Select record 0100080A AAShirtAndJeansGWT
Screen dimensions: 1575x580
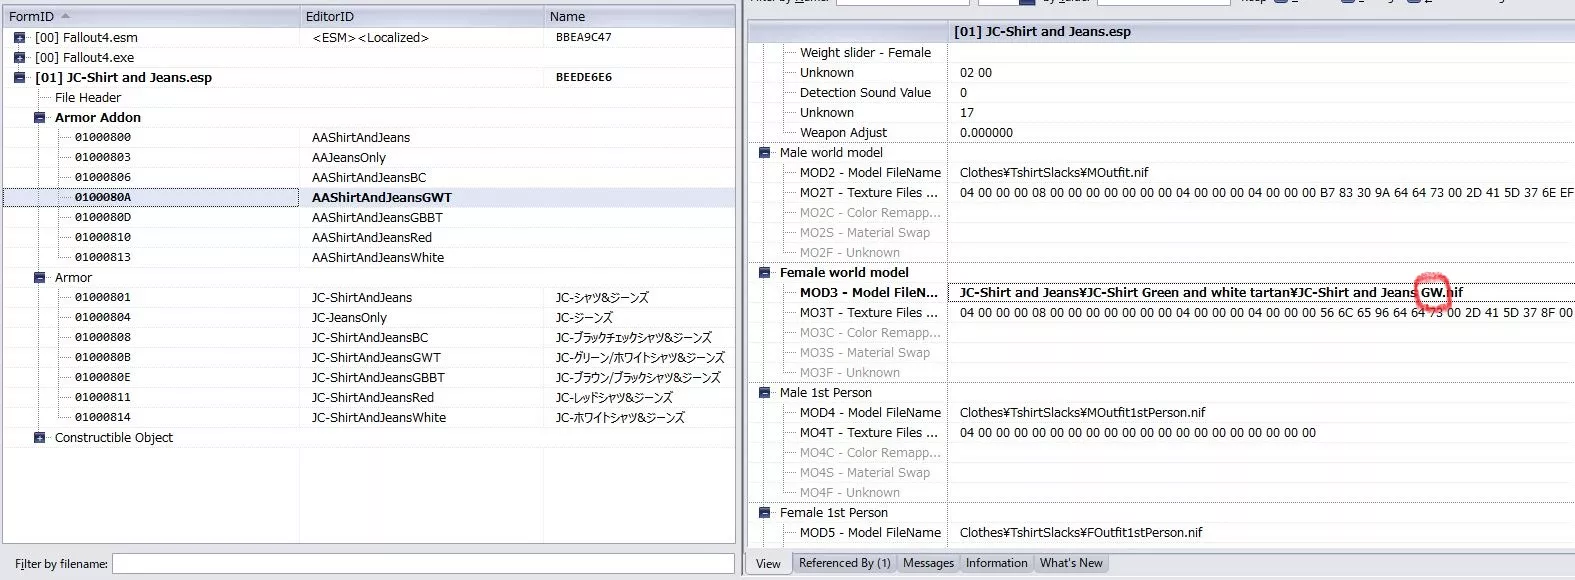pos(369,197)
